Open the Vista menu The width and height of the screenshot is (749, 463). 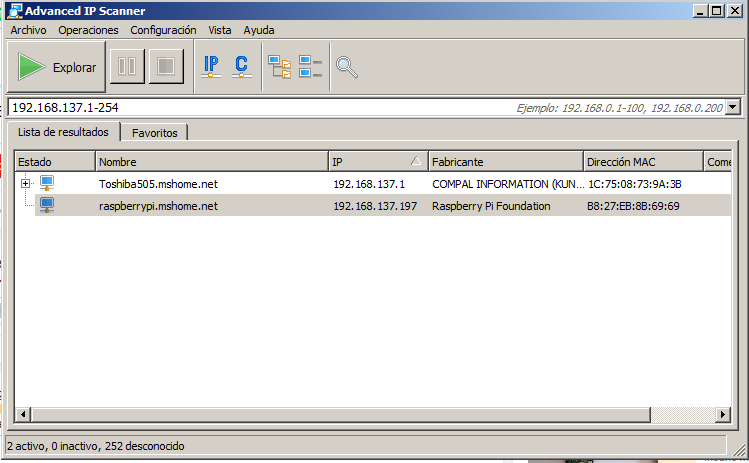pos(220,30)
